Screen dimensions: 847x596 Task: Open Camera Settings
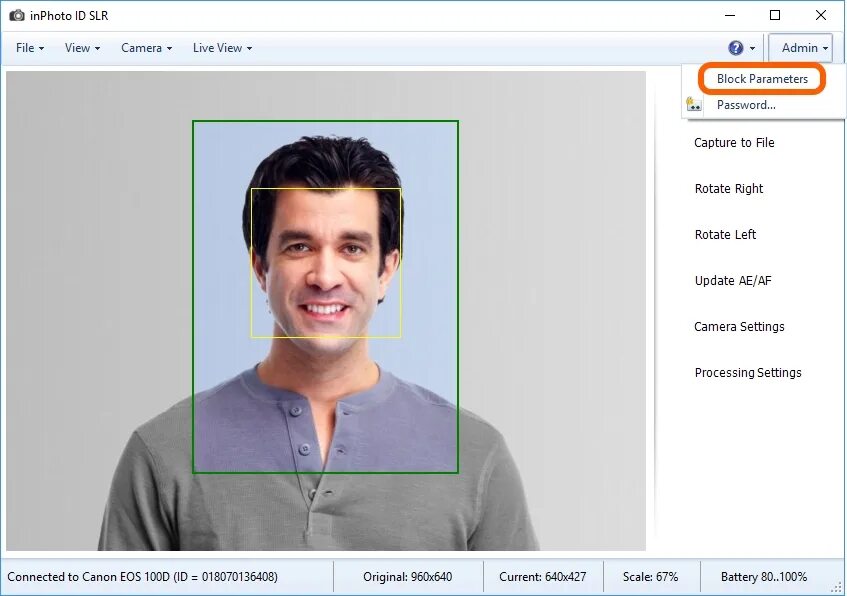click(x=739, y=326)
